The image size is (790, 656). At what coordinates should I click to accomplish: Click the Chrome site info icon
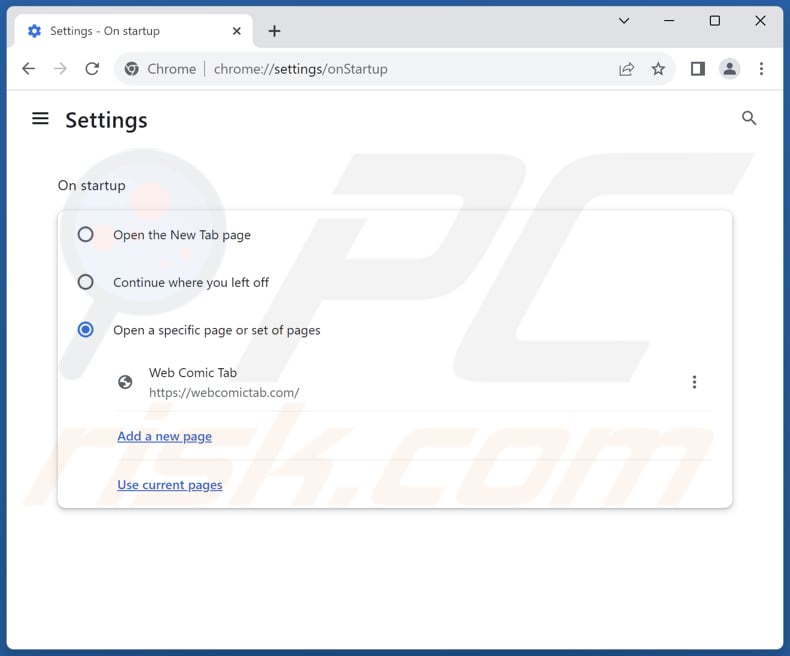[131, 69]
